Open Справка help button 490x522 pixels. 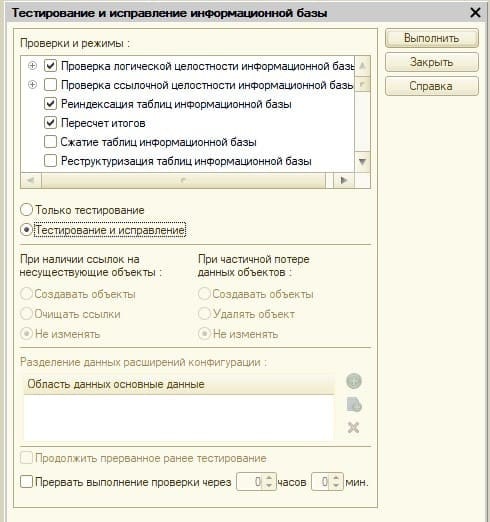tap(432, 86)
